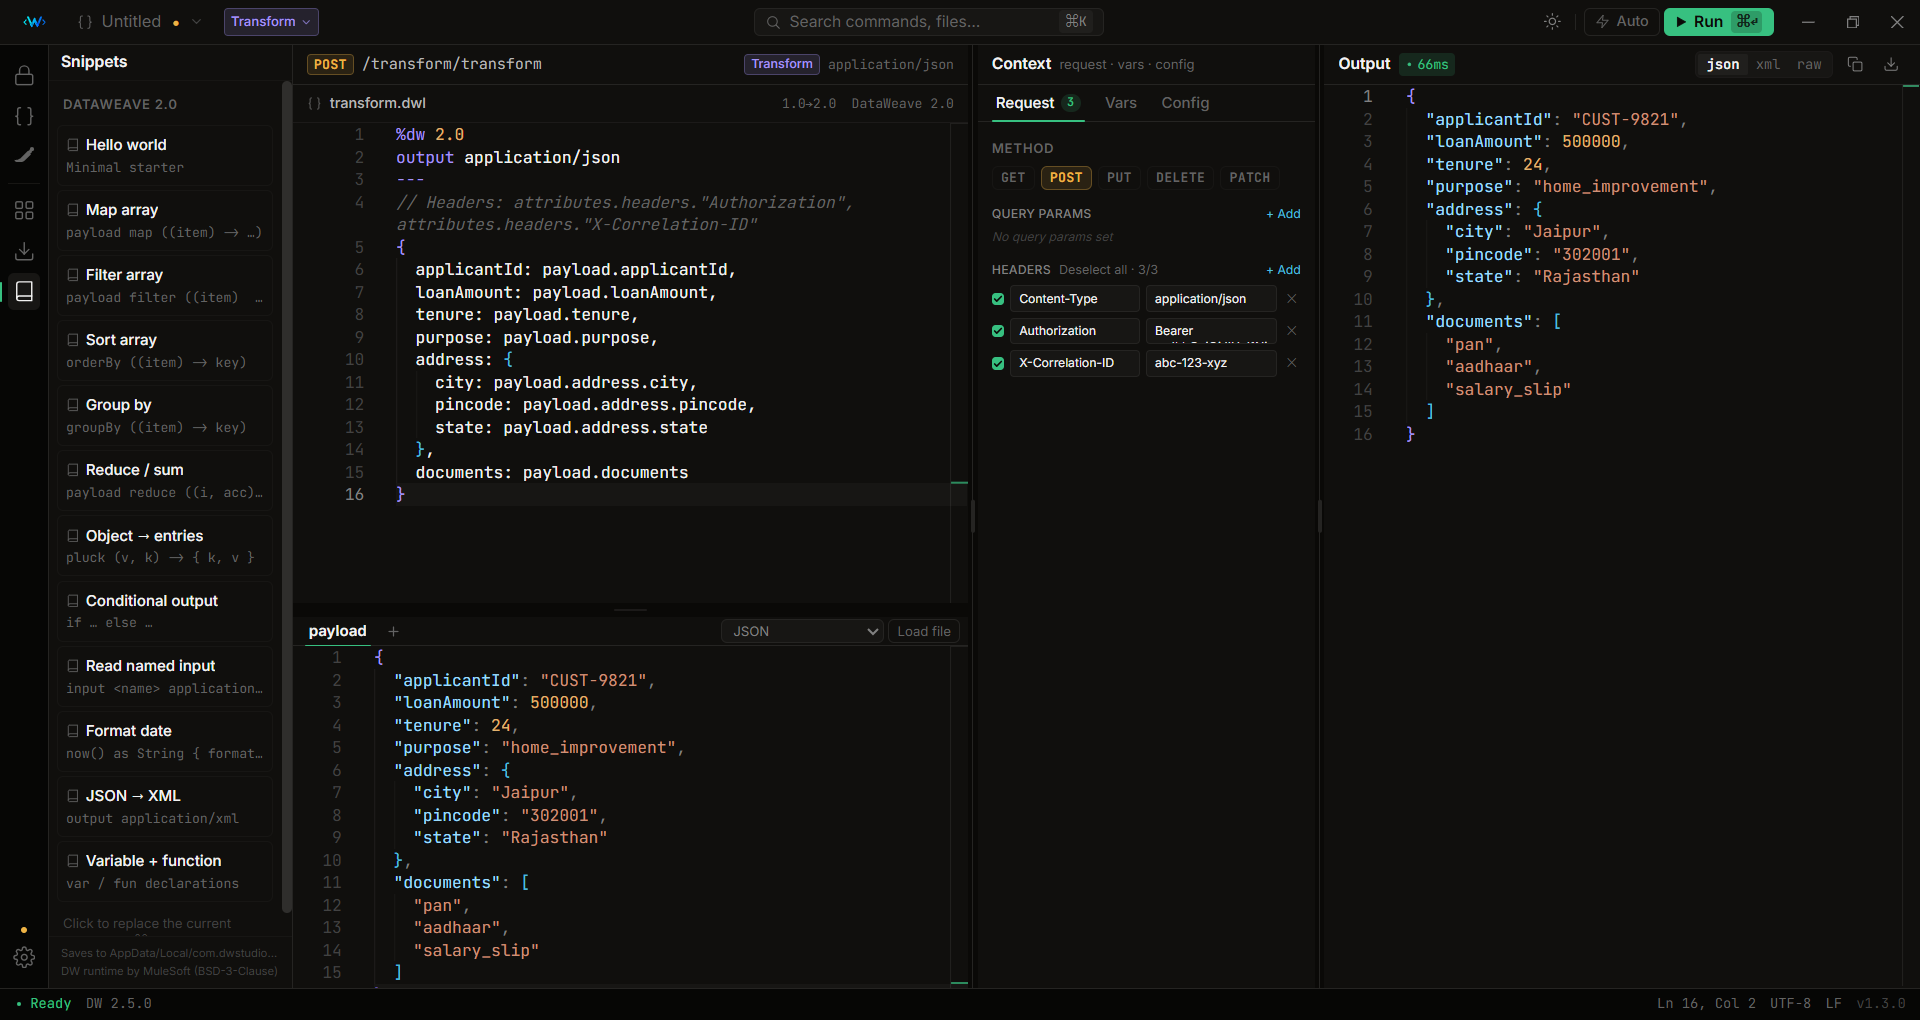1920x1020 pixels.
Task: Click the POST badge in request bar
Action: point(330,64)
